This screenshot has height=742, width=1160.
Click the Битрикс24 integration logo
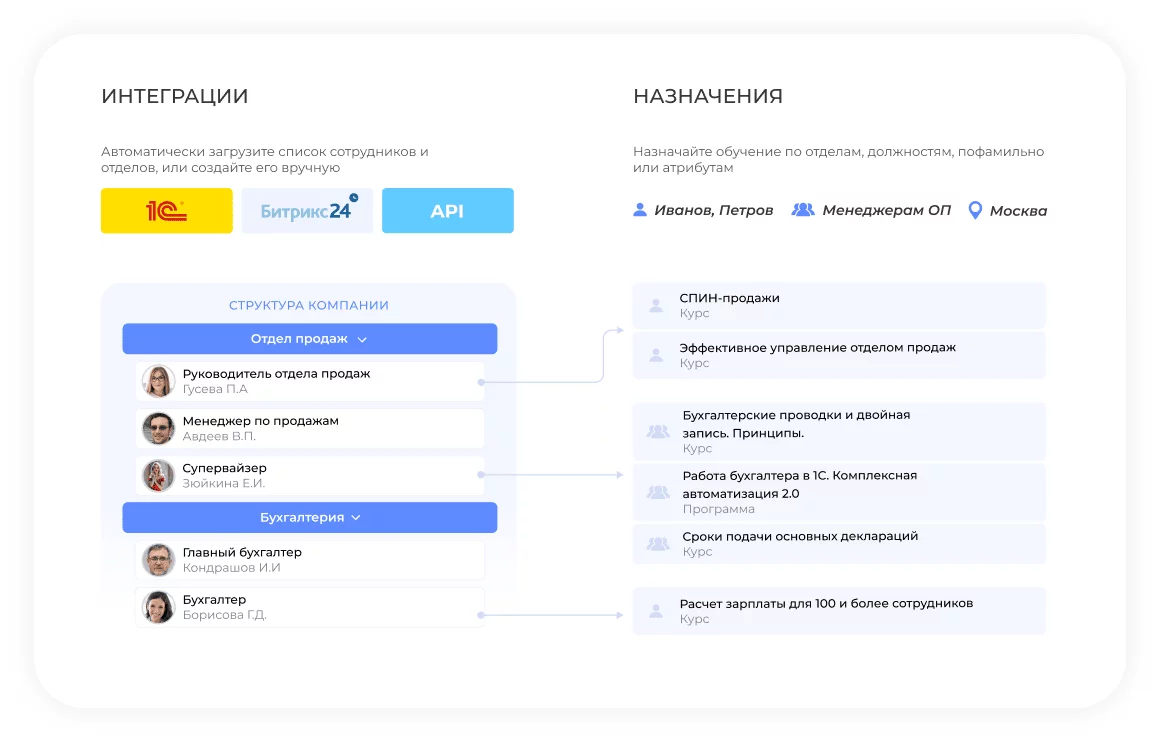307,211
